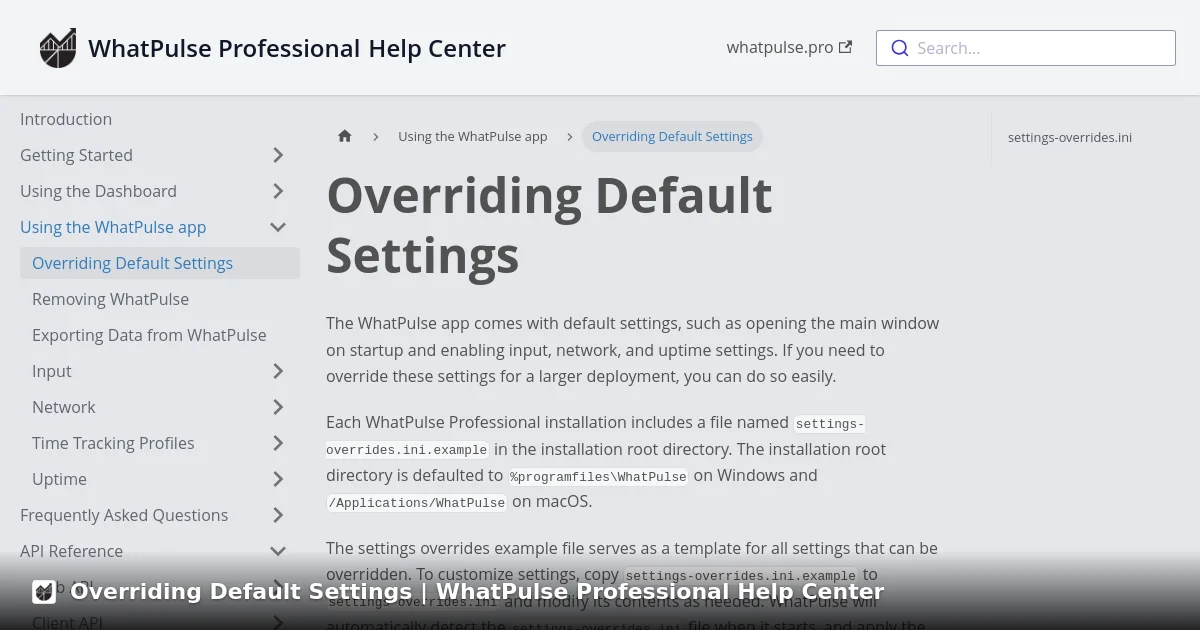Open the API Reference sidebar category

click(71, 551)
